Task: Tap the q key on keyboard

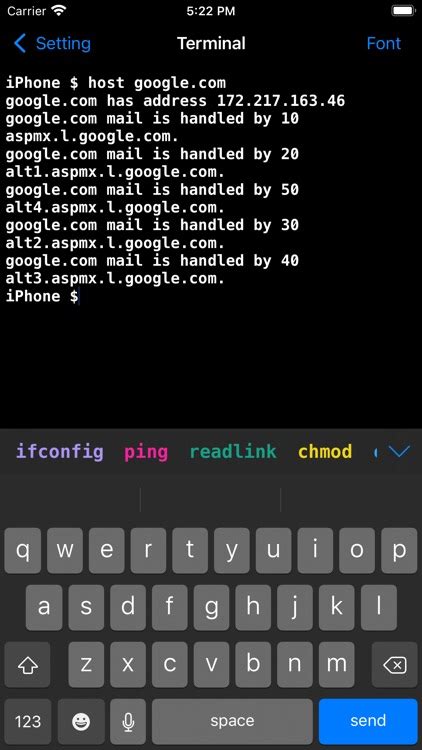Action: pos(22,551)
